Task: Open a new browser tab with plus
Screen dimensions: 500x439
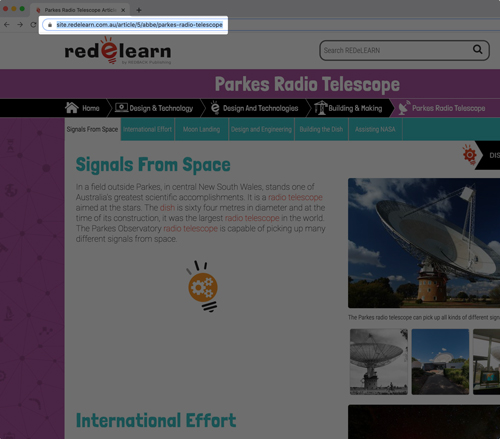Action: click(139, 10)
